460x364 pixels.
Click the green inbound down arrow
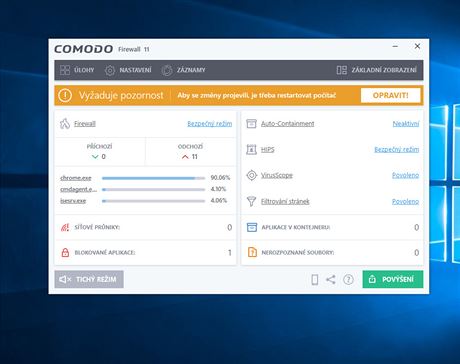pyautogui.click(x=95, y=157)
